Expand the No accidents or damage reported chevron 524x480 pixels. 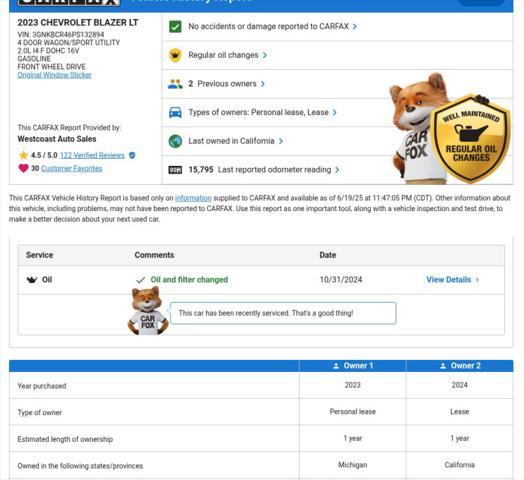tap(355, 26)
